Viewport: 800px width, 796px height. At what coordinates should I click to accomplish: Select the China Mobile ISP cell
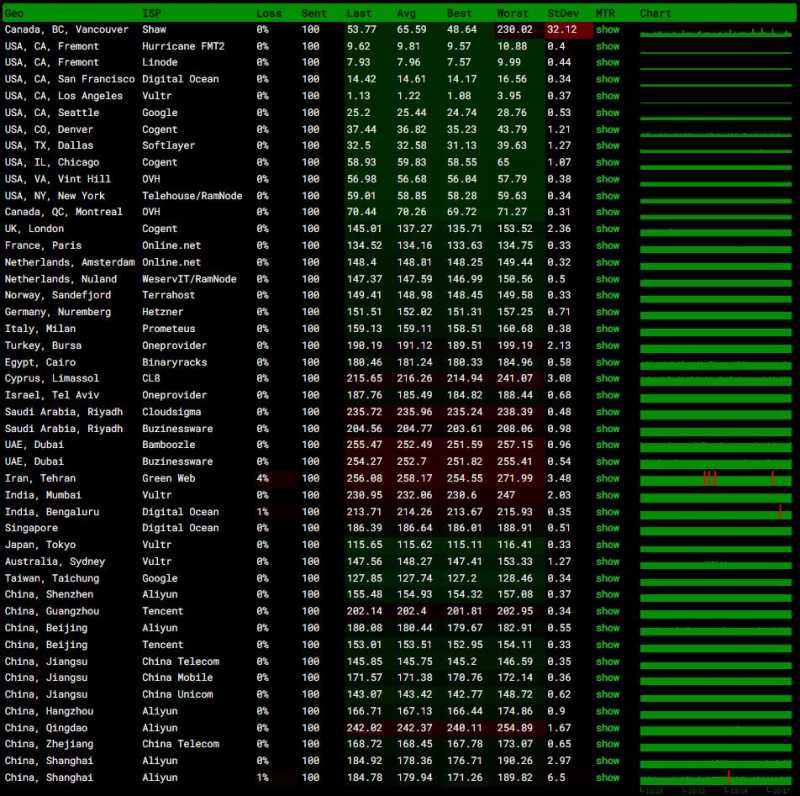pyautogui.click(x=178, y=678)
